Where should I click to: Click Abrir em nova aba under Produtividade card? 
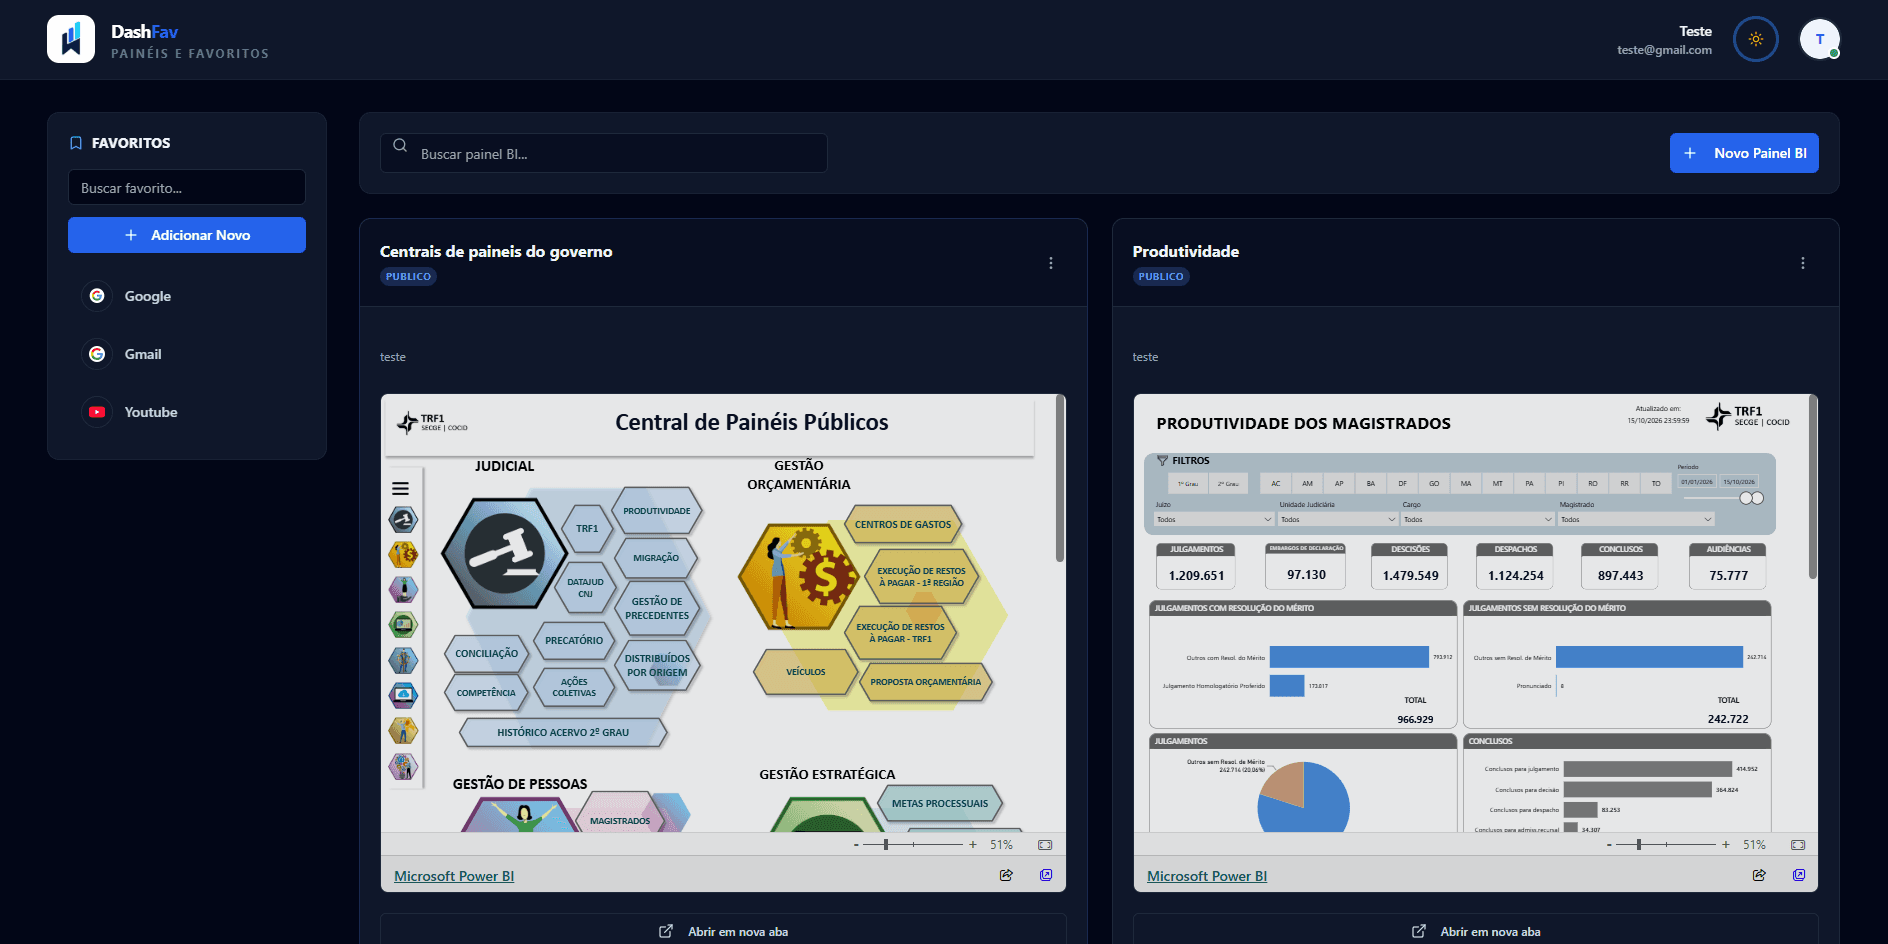pyautogui.click(x=1476, y=931)
